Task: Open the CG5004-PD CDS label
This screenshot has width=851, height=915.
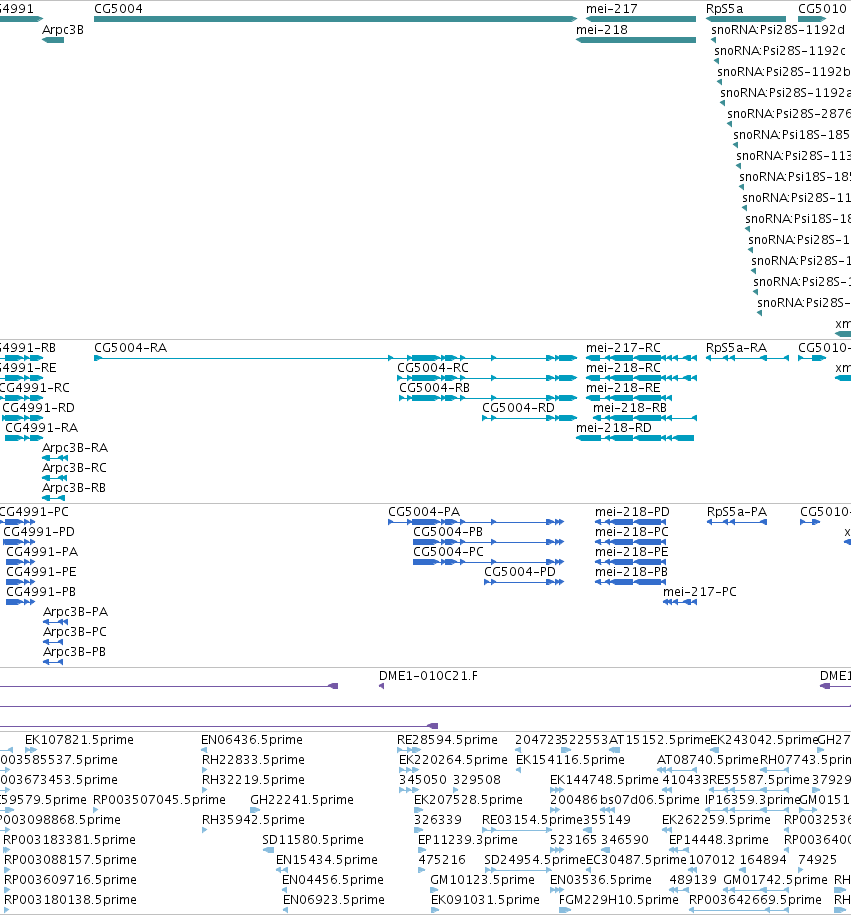Action: (x=519, y=571)
